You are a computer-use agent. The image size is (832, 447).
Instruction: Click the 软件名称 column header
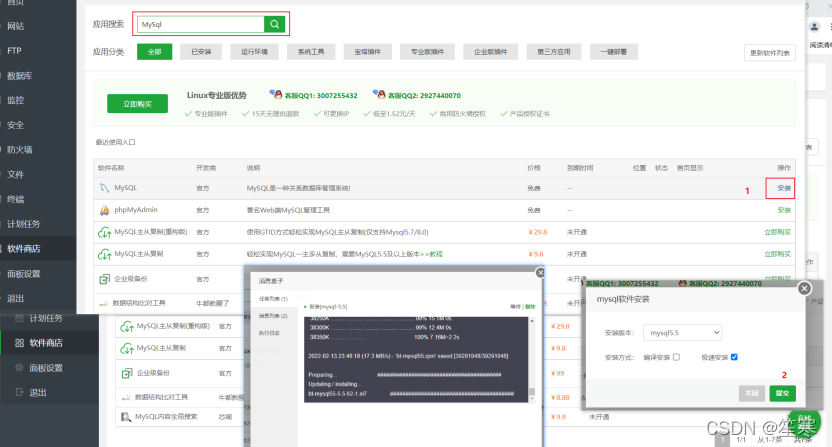tap(111, 168)
